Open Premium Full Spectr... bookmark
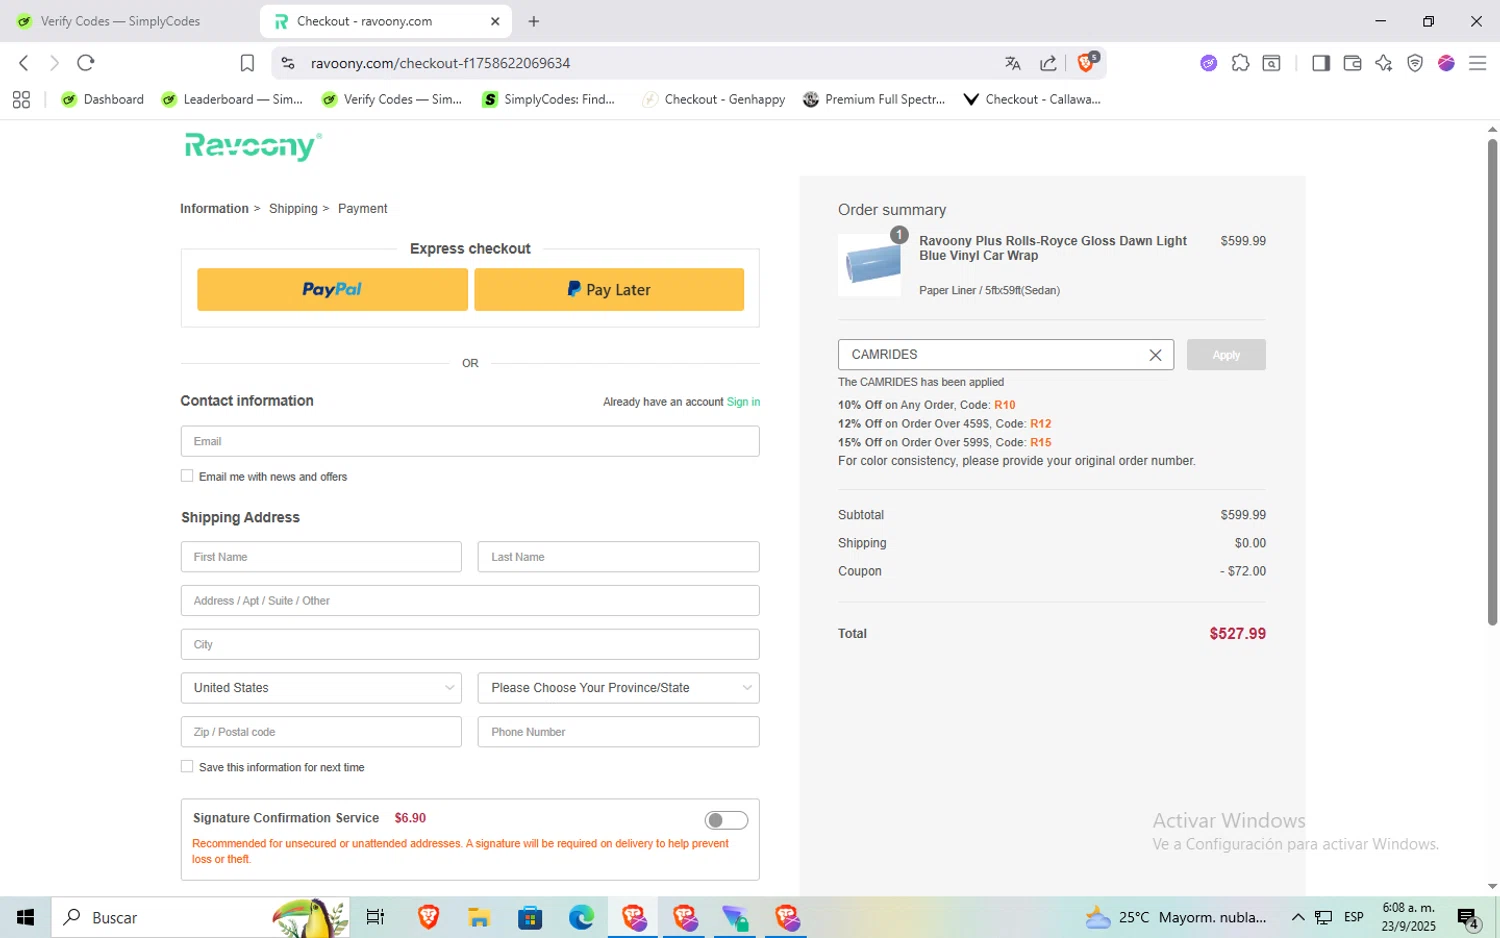The width and height of the screenshot is (1500, 938). coord(874,99)
